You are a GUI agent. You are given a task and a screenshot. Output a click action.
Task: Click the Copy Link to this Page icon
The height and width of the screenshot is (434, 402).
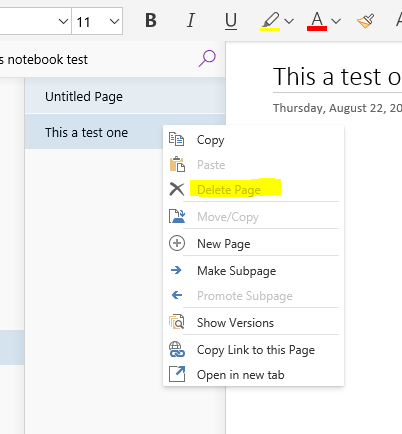click(177, 349)
